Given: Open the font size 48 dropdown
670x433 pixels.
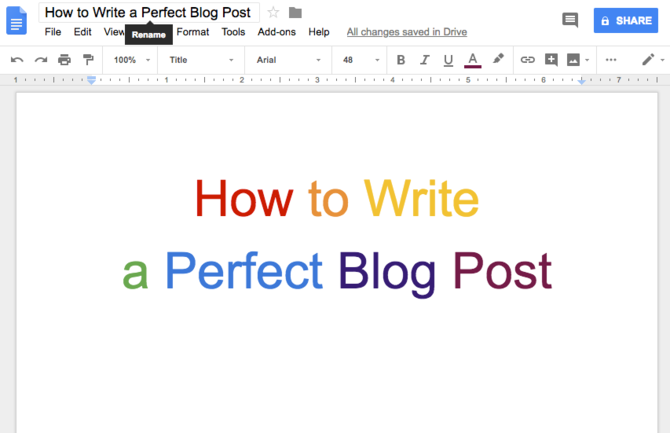Looking at the screenshot, I should point(361,60).
